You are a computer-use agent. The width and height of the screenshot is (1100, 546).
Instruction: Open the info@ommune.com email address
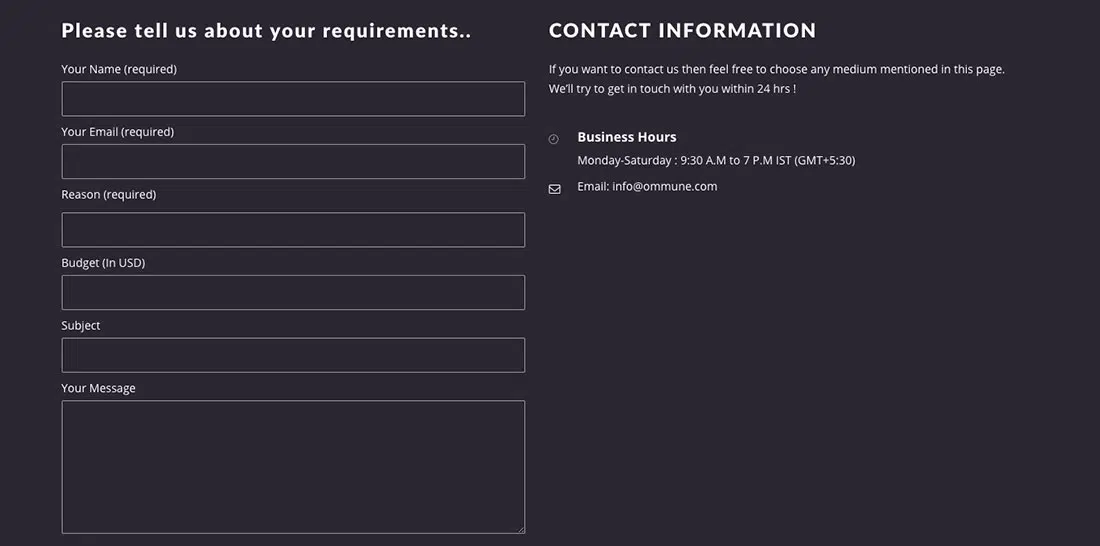[664, 186]
